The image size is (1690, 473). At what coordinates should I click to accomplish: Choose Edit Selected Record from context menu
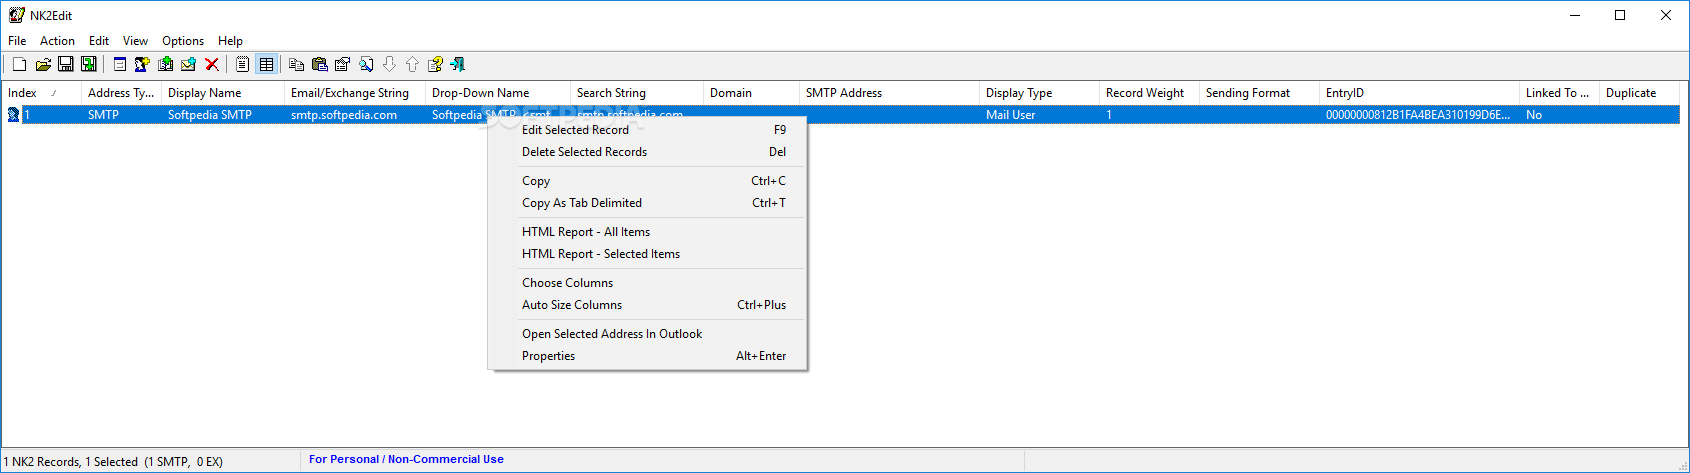(575, 130)
